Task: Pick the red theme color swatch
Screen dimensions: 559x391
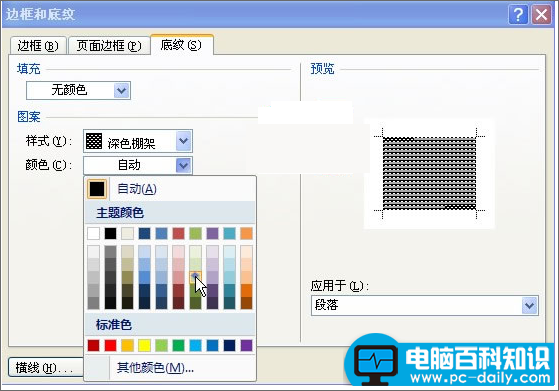Action: (x=179, y=233)
